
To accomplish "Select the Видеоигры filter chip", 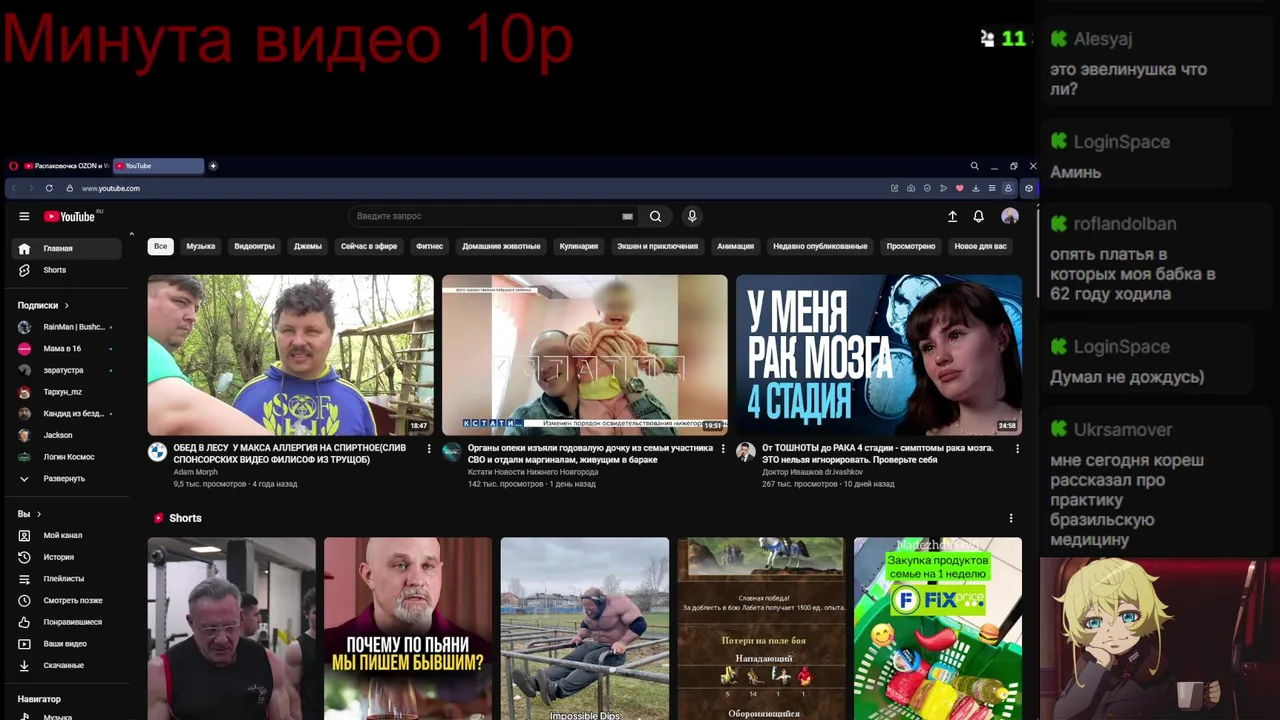I will (x=254, y=246).
